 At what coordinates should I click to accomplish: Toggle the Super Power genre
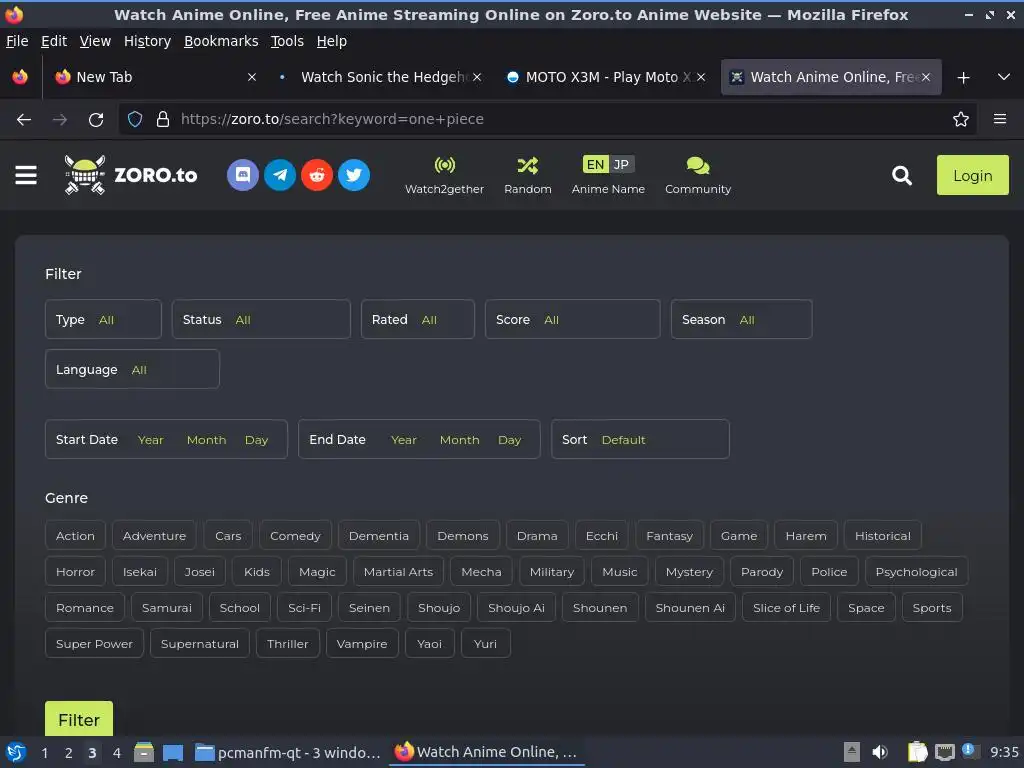point(94,644)
